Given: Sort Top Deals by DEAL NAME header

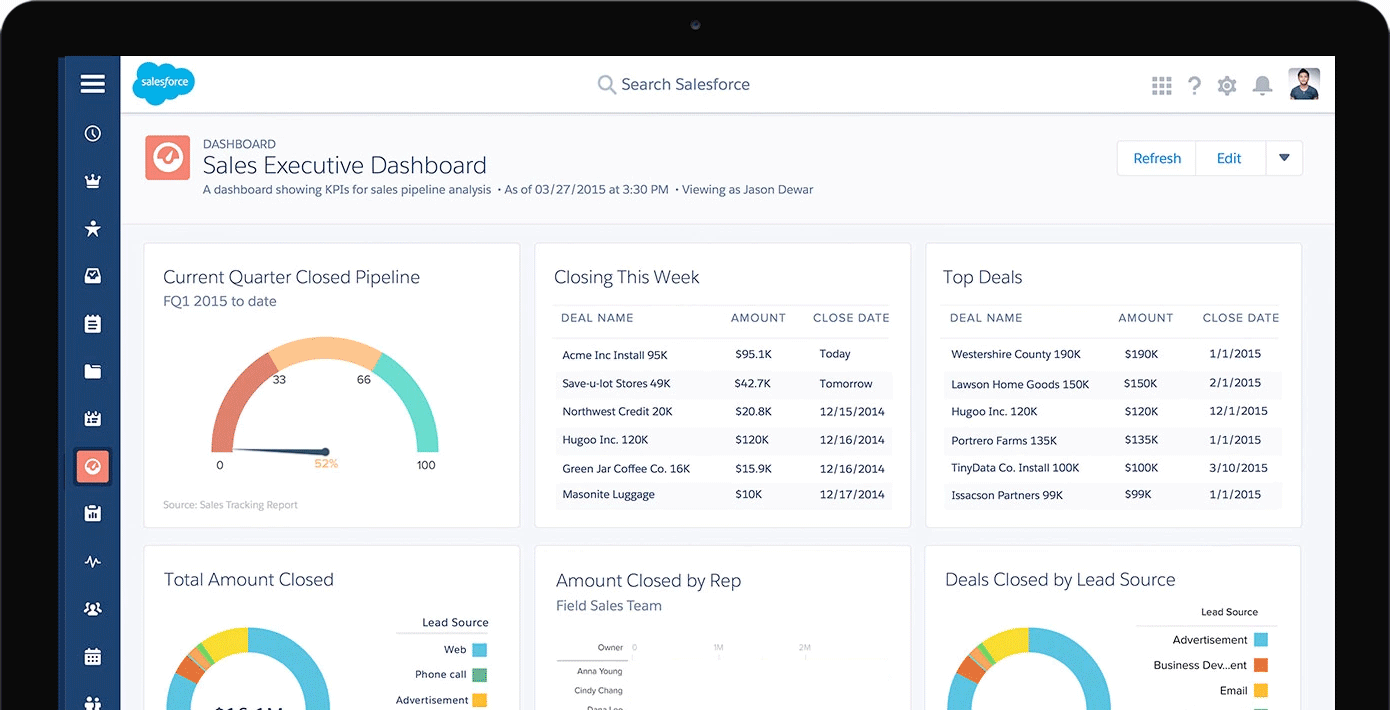Looking at the screenshot, I should coord(986,318).
